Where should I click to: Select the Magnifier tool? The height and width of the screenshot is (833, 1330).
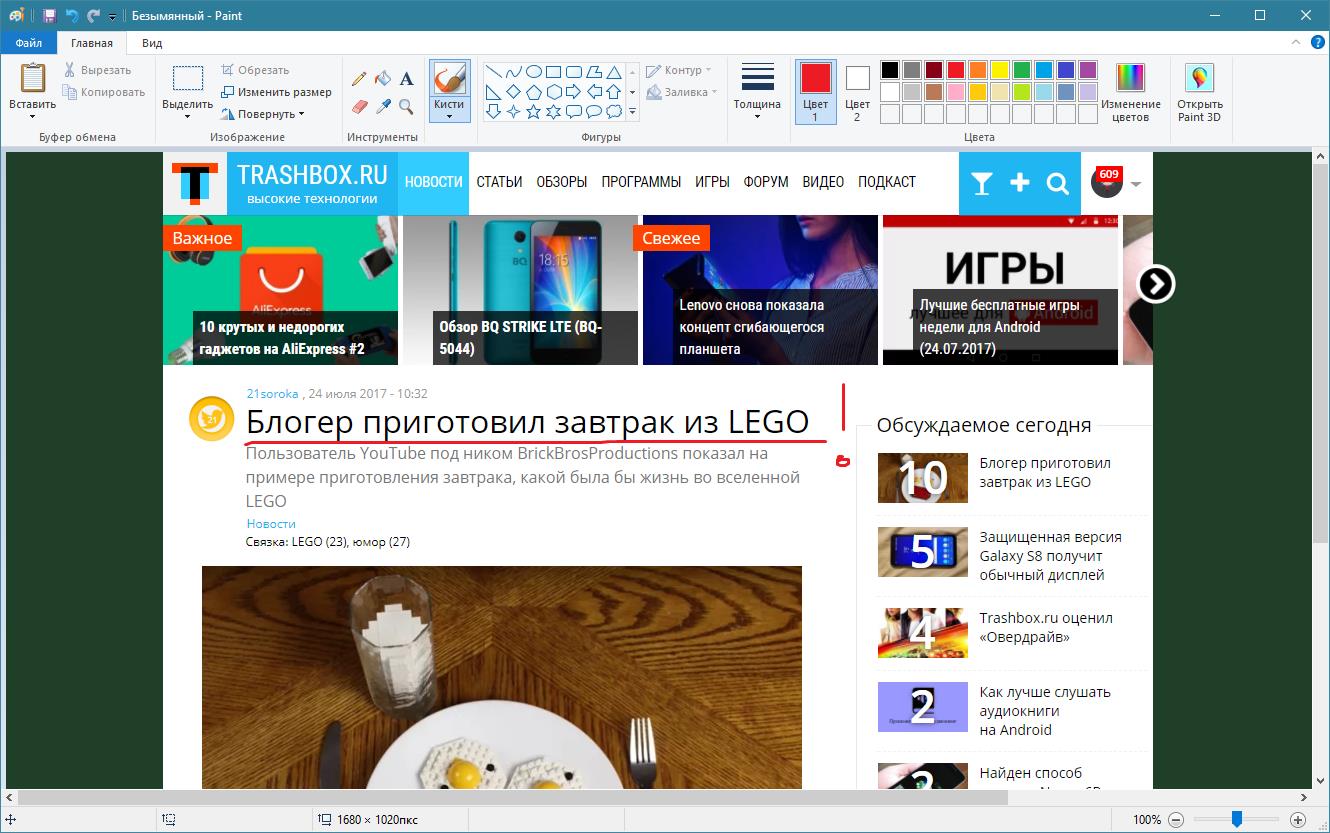pyautogui.click(x=406, y=106)
